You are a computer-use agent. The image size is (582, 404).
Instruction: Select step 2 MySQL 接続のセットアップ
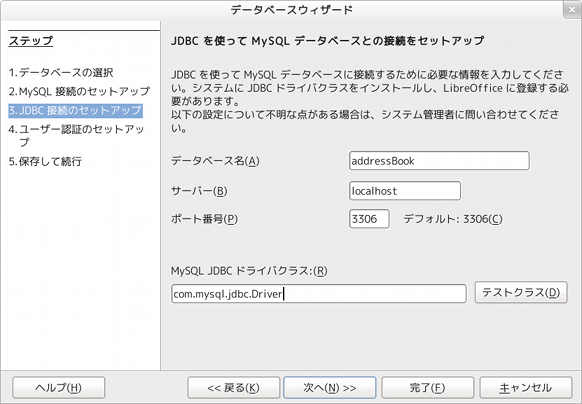(79, 91)
